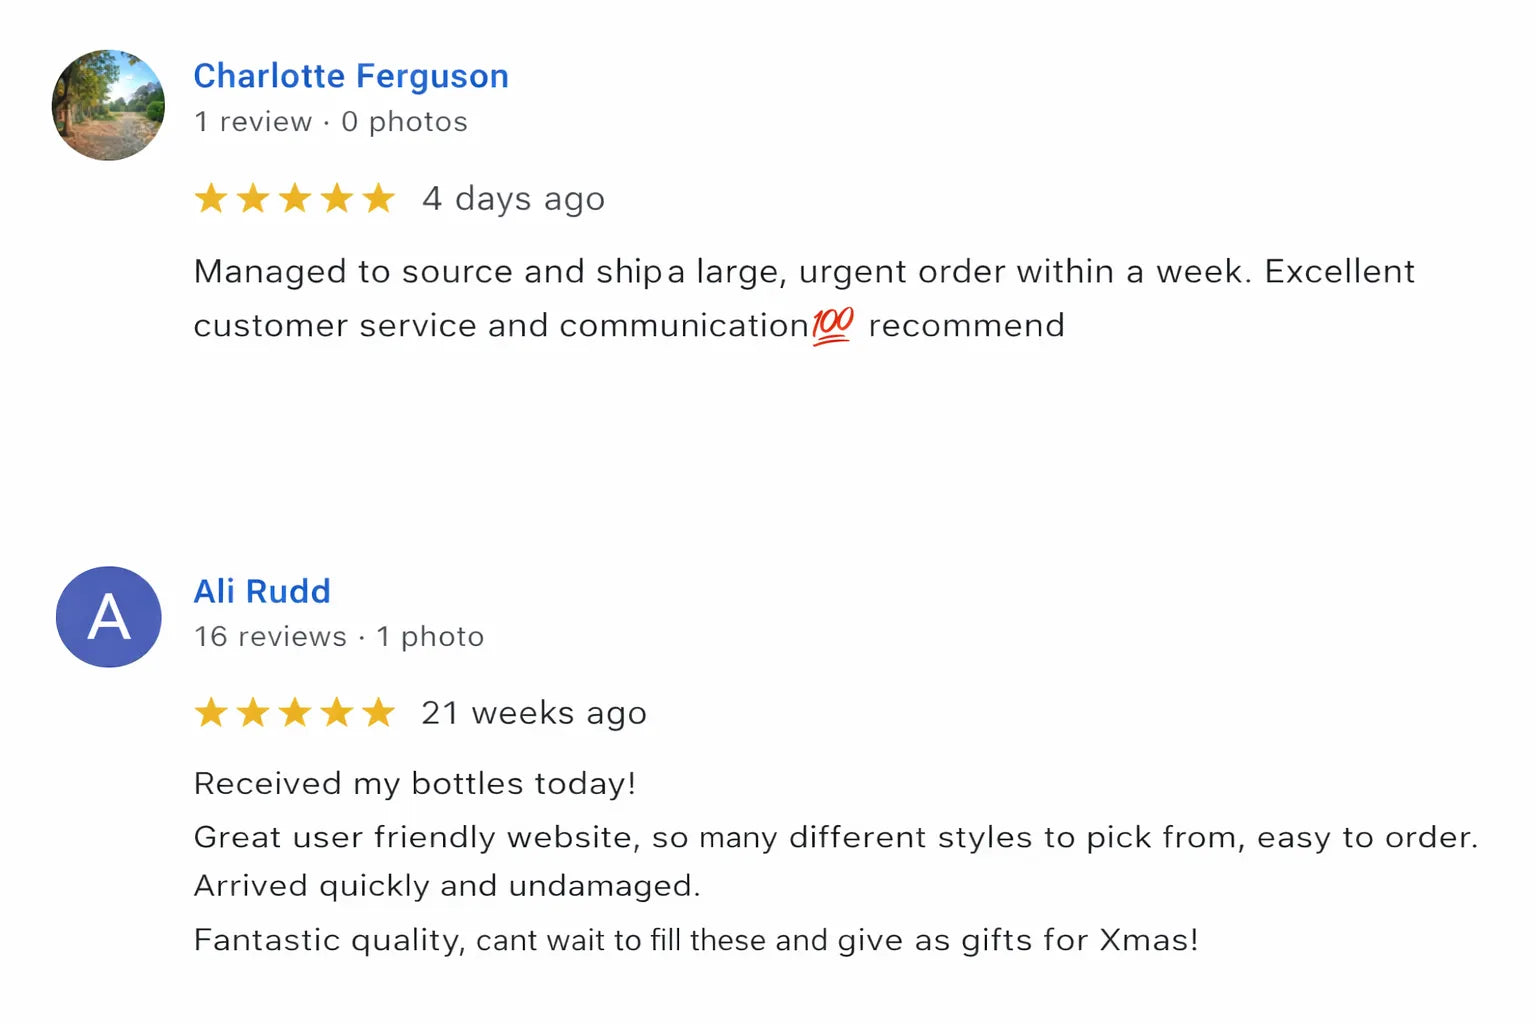Click the "Arrived quickly and undamaged." line

coord(446,886)
